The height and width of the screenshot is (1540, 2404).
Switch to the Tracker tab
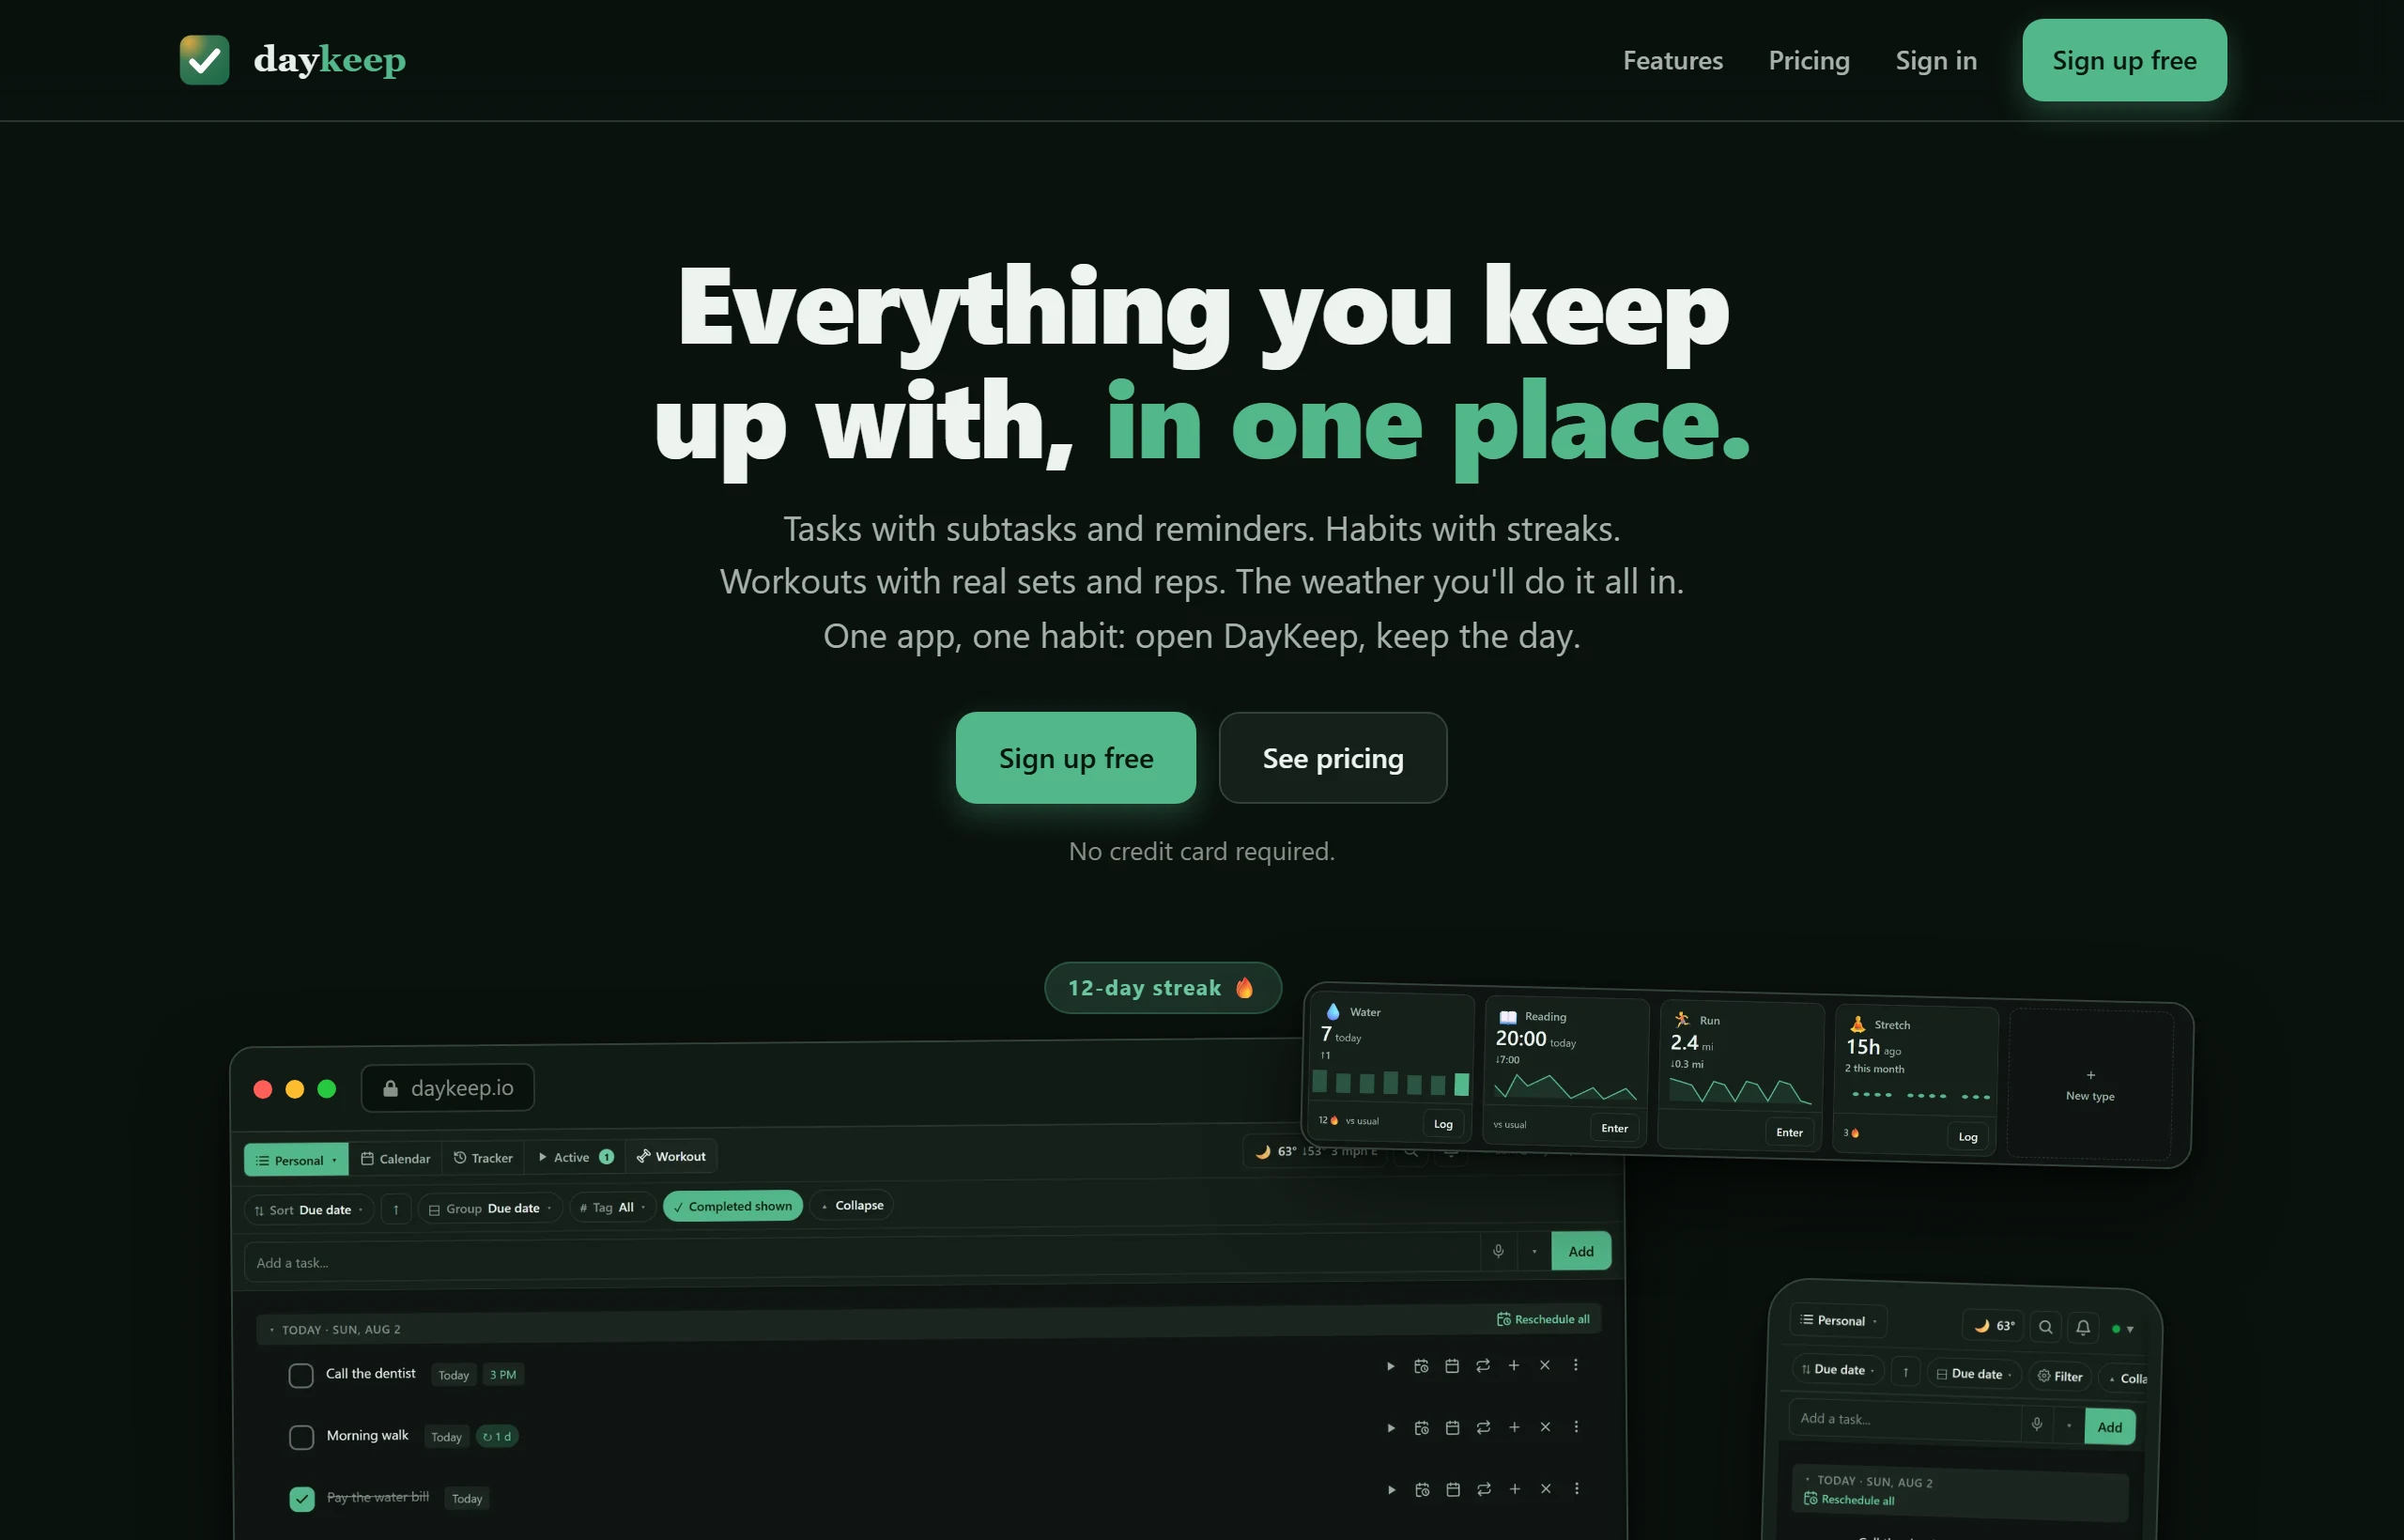coord(483,1158)
